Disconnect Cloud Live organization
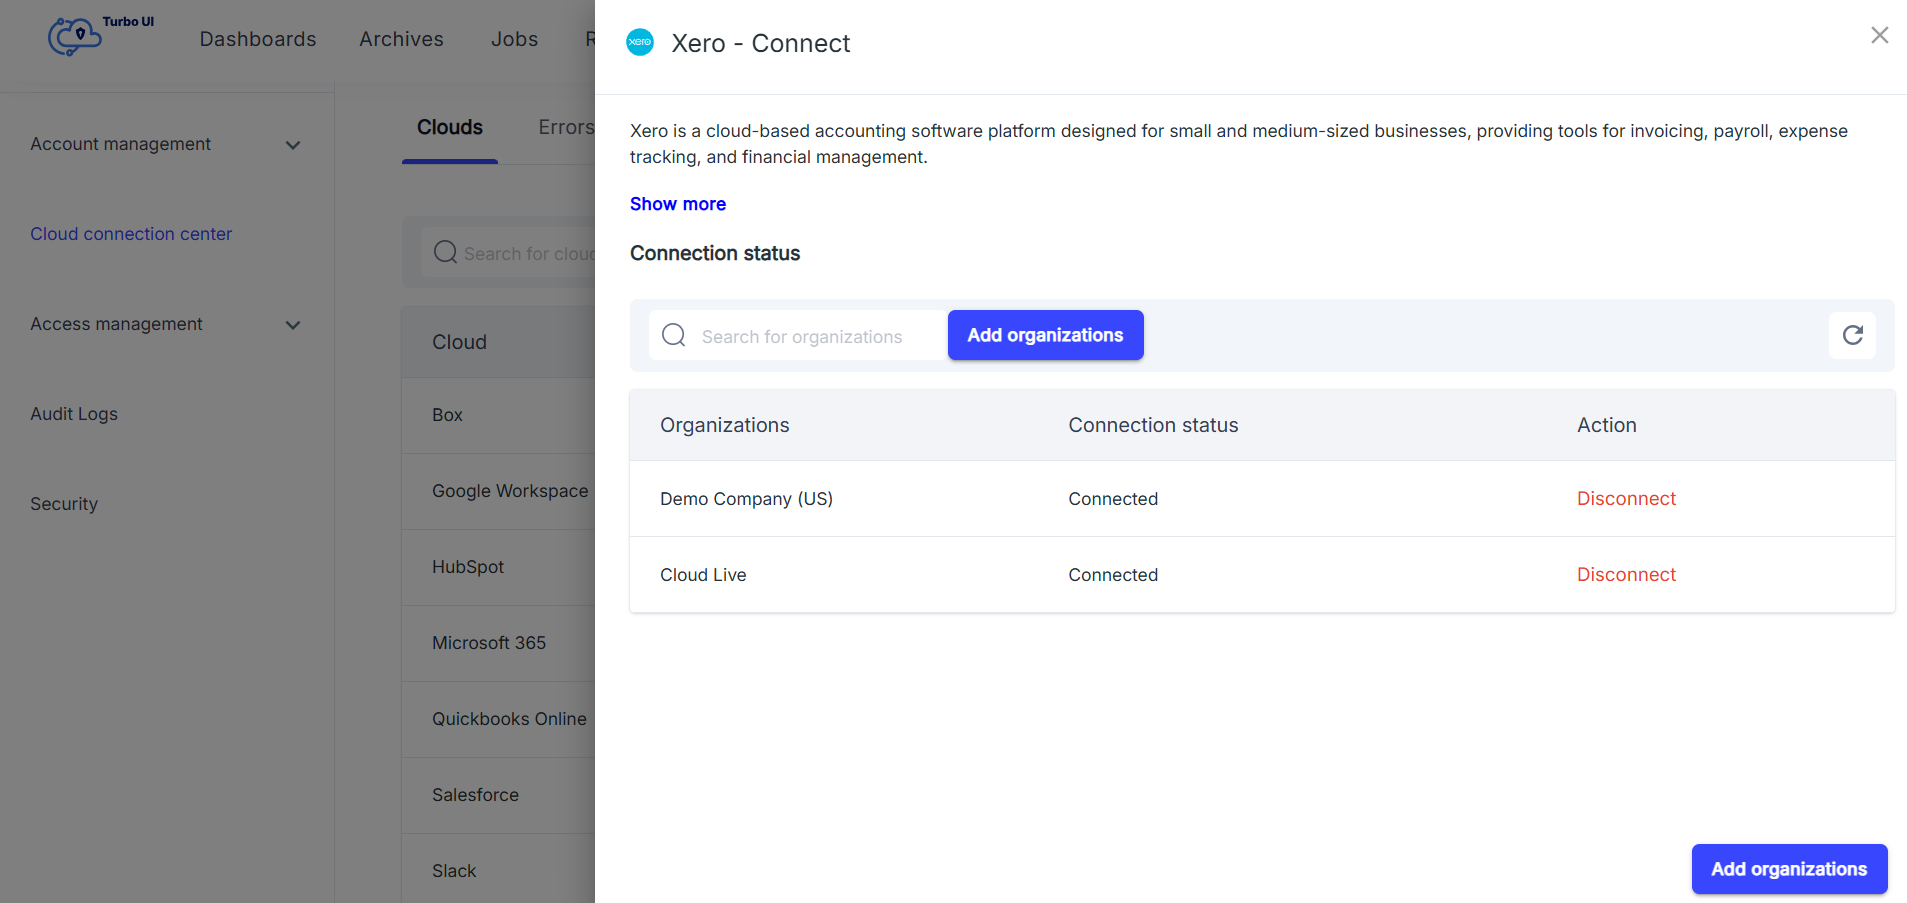This screenshot has width=1907, height=903. pyautogui.click(x=1626, y=575)
